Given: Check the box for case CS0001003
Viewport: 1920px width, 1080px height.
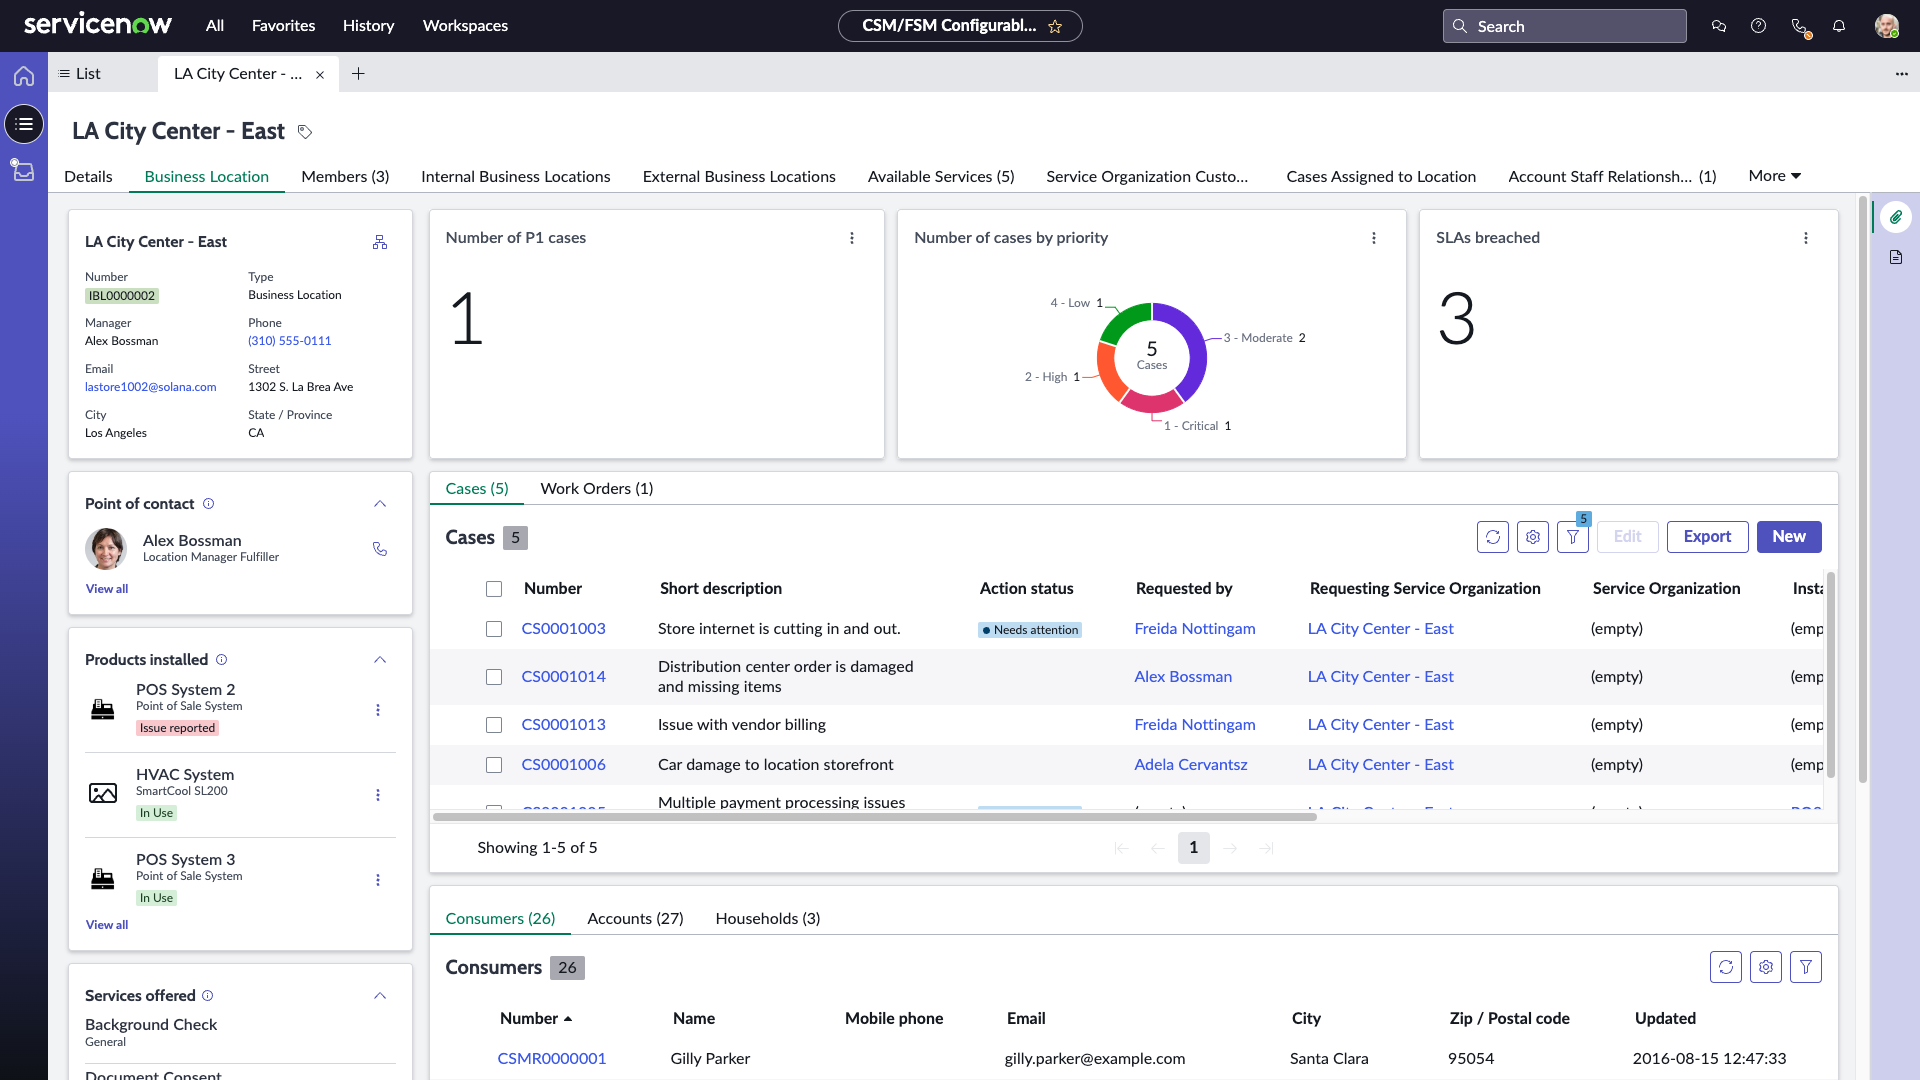Looking at the screenshot, I should pyautogui.click(x=494, y=629).
